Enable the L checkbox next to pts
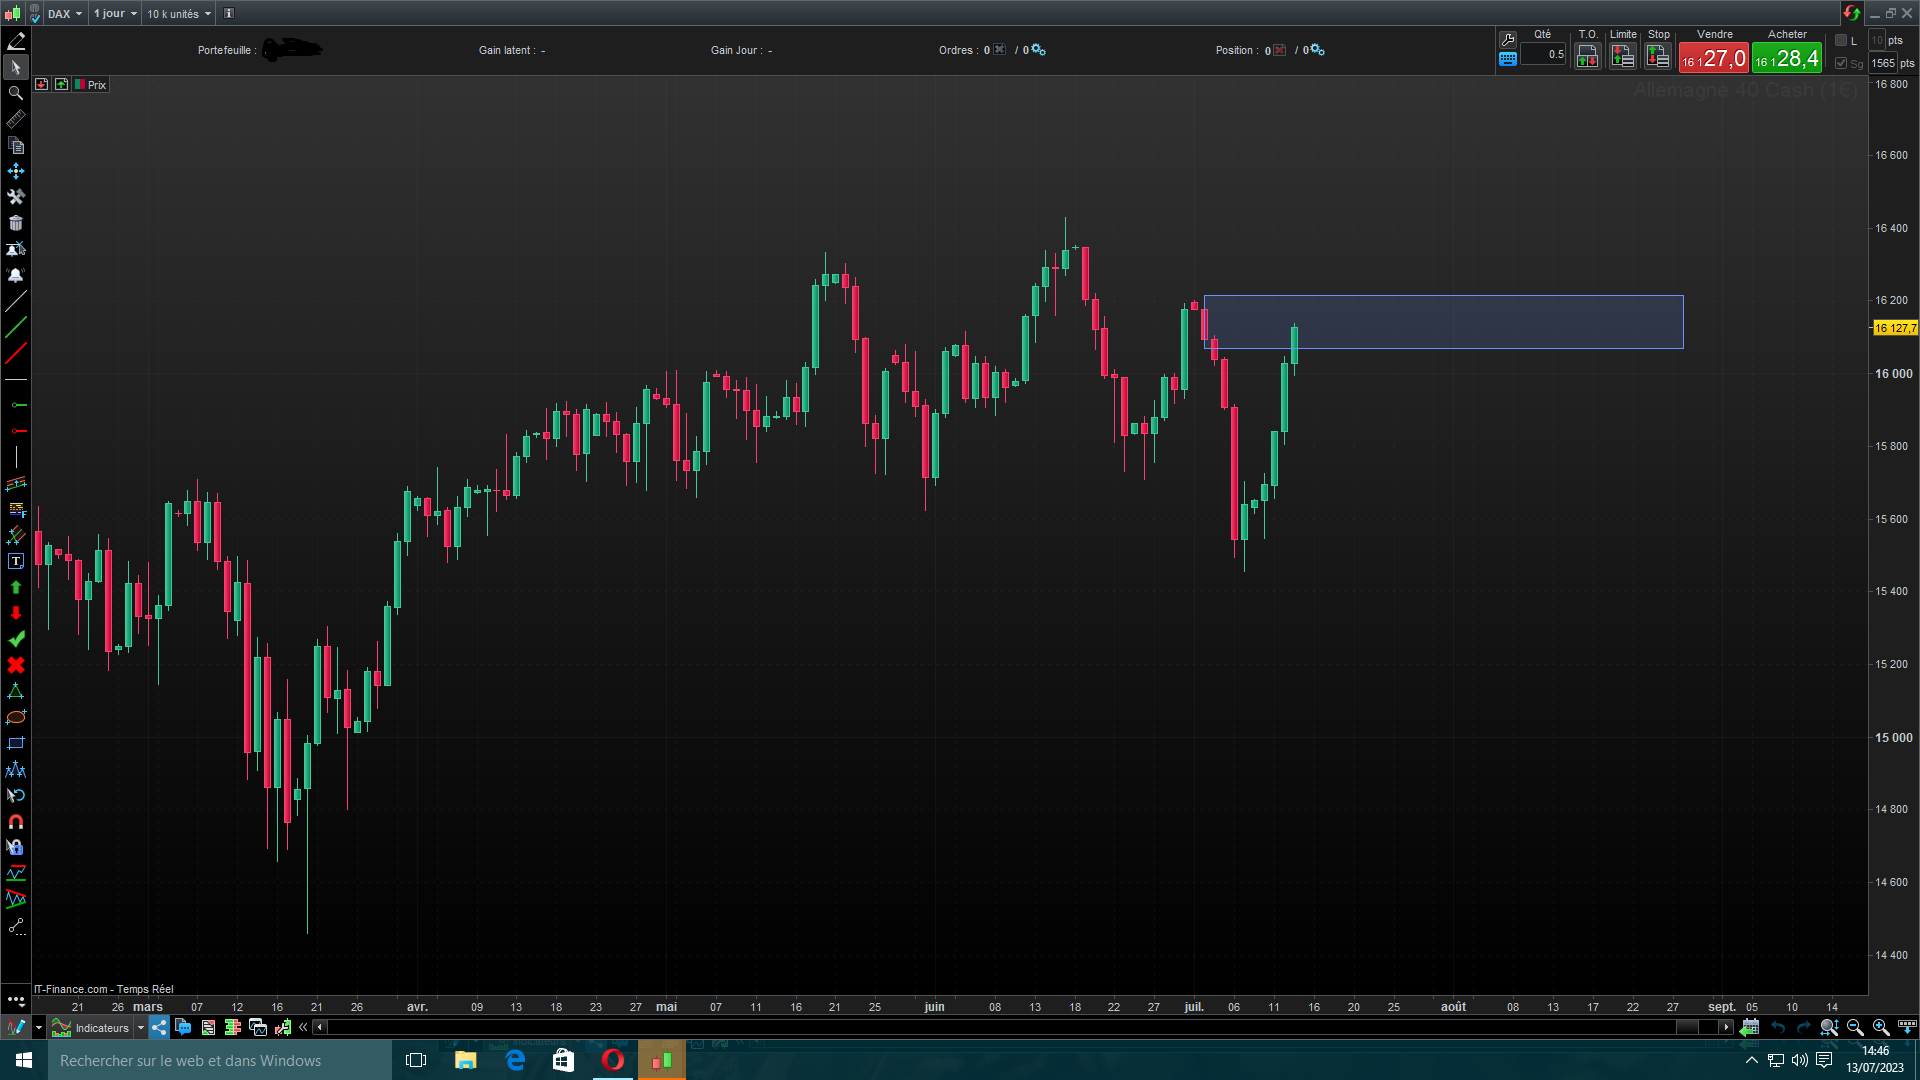The width and height of the screenshot is (1920, 1080). [x=1841, y=41]
